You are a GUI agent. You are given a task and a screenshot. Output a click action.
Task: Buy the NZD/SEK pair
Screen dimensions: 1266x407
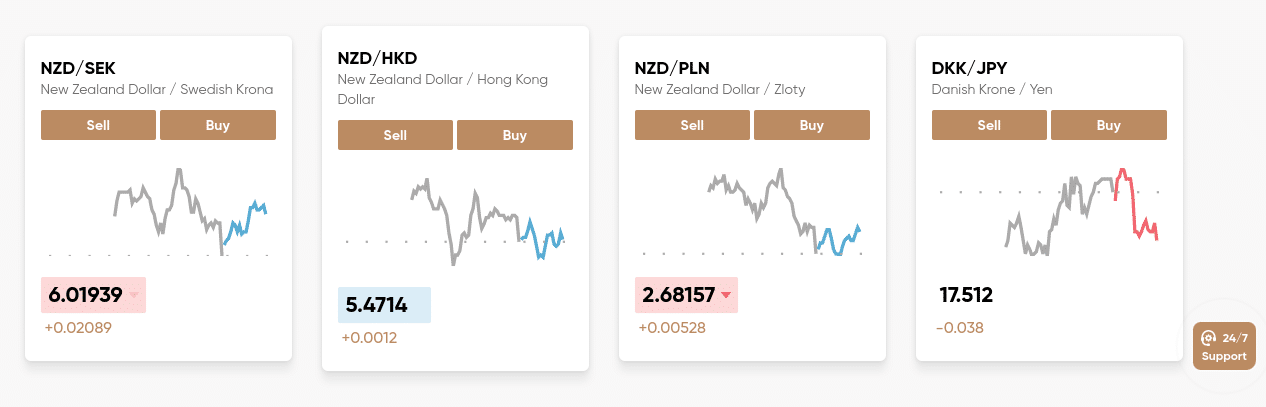pos(218,125)
